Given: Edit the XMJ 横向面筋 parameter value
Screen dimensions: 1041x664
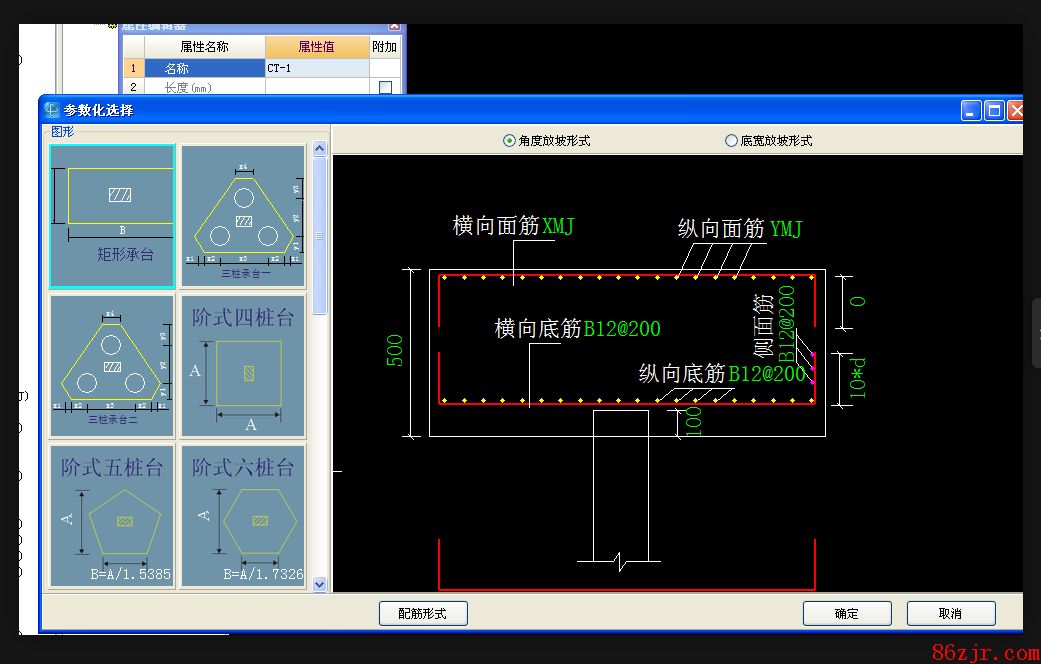Looking at the screenshot, I should (x=558, y=226).
